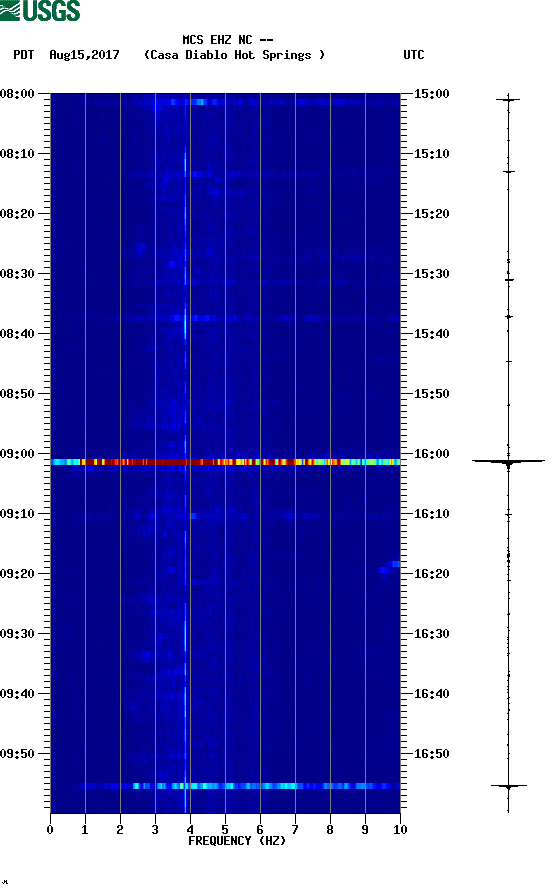
Task: Click the 16:00 UTC time label
Action: [431, 454]
